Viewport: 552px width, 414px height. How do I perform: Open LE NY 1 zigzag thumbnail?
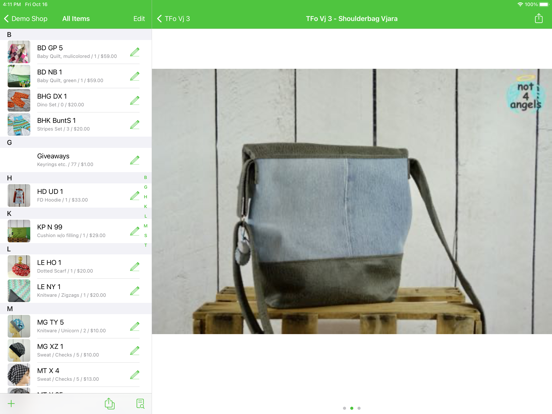[x=19, y=291]
